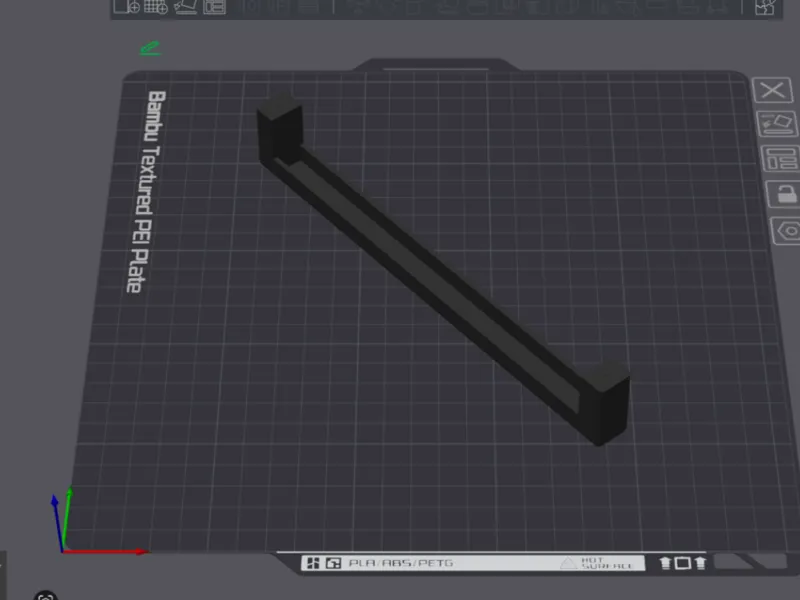Auto orient objects on this plate
Image resolution: width=800 pixels, height=600 pixels.
pos(777,123)
